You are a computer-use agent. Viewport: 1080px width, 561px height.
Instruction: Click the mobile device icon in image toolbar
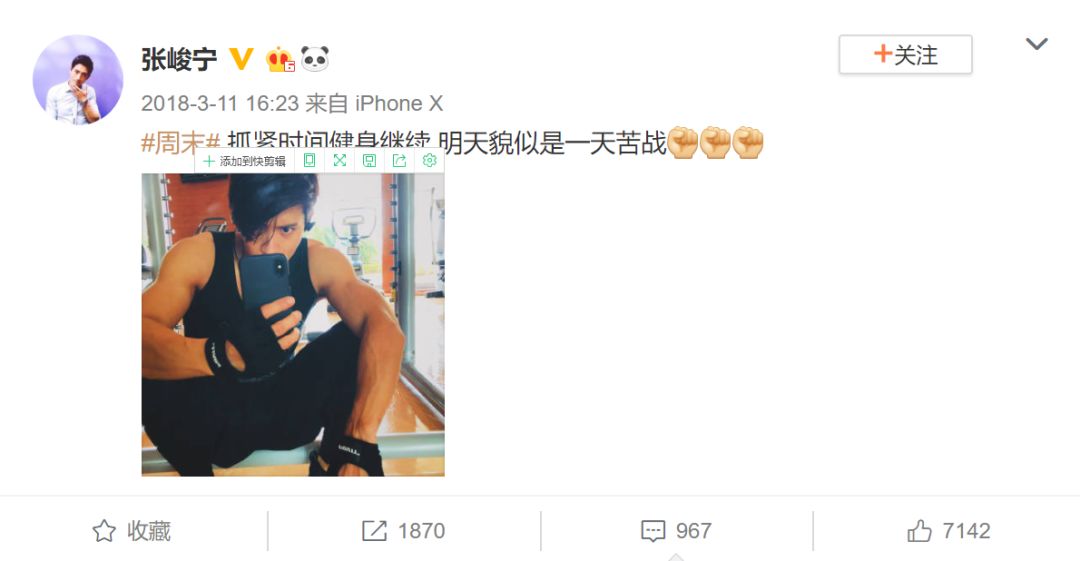point(309,161)
